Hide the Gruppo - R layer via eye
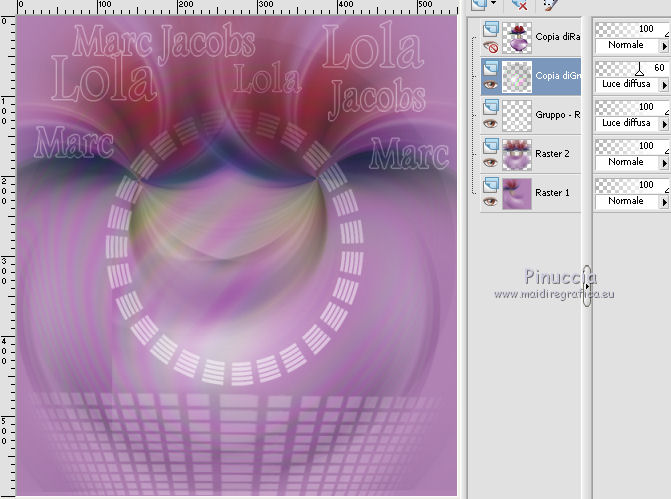 (490, 124)
